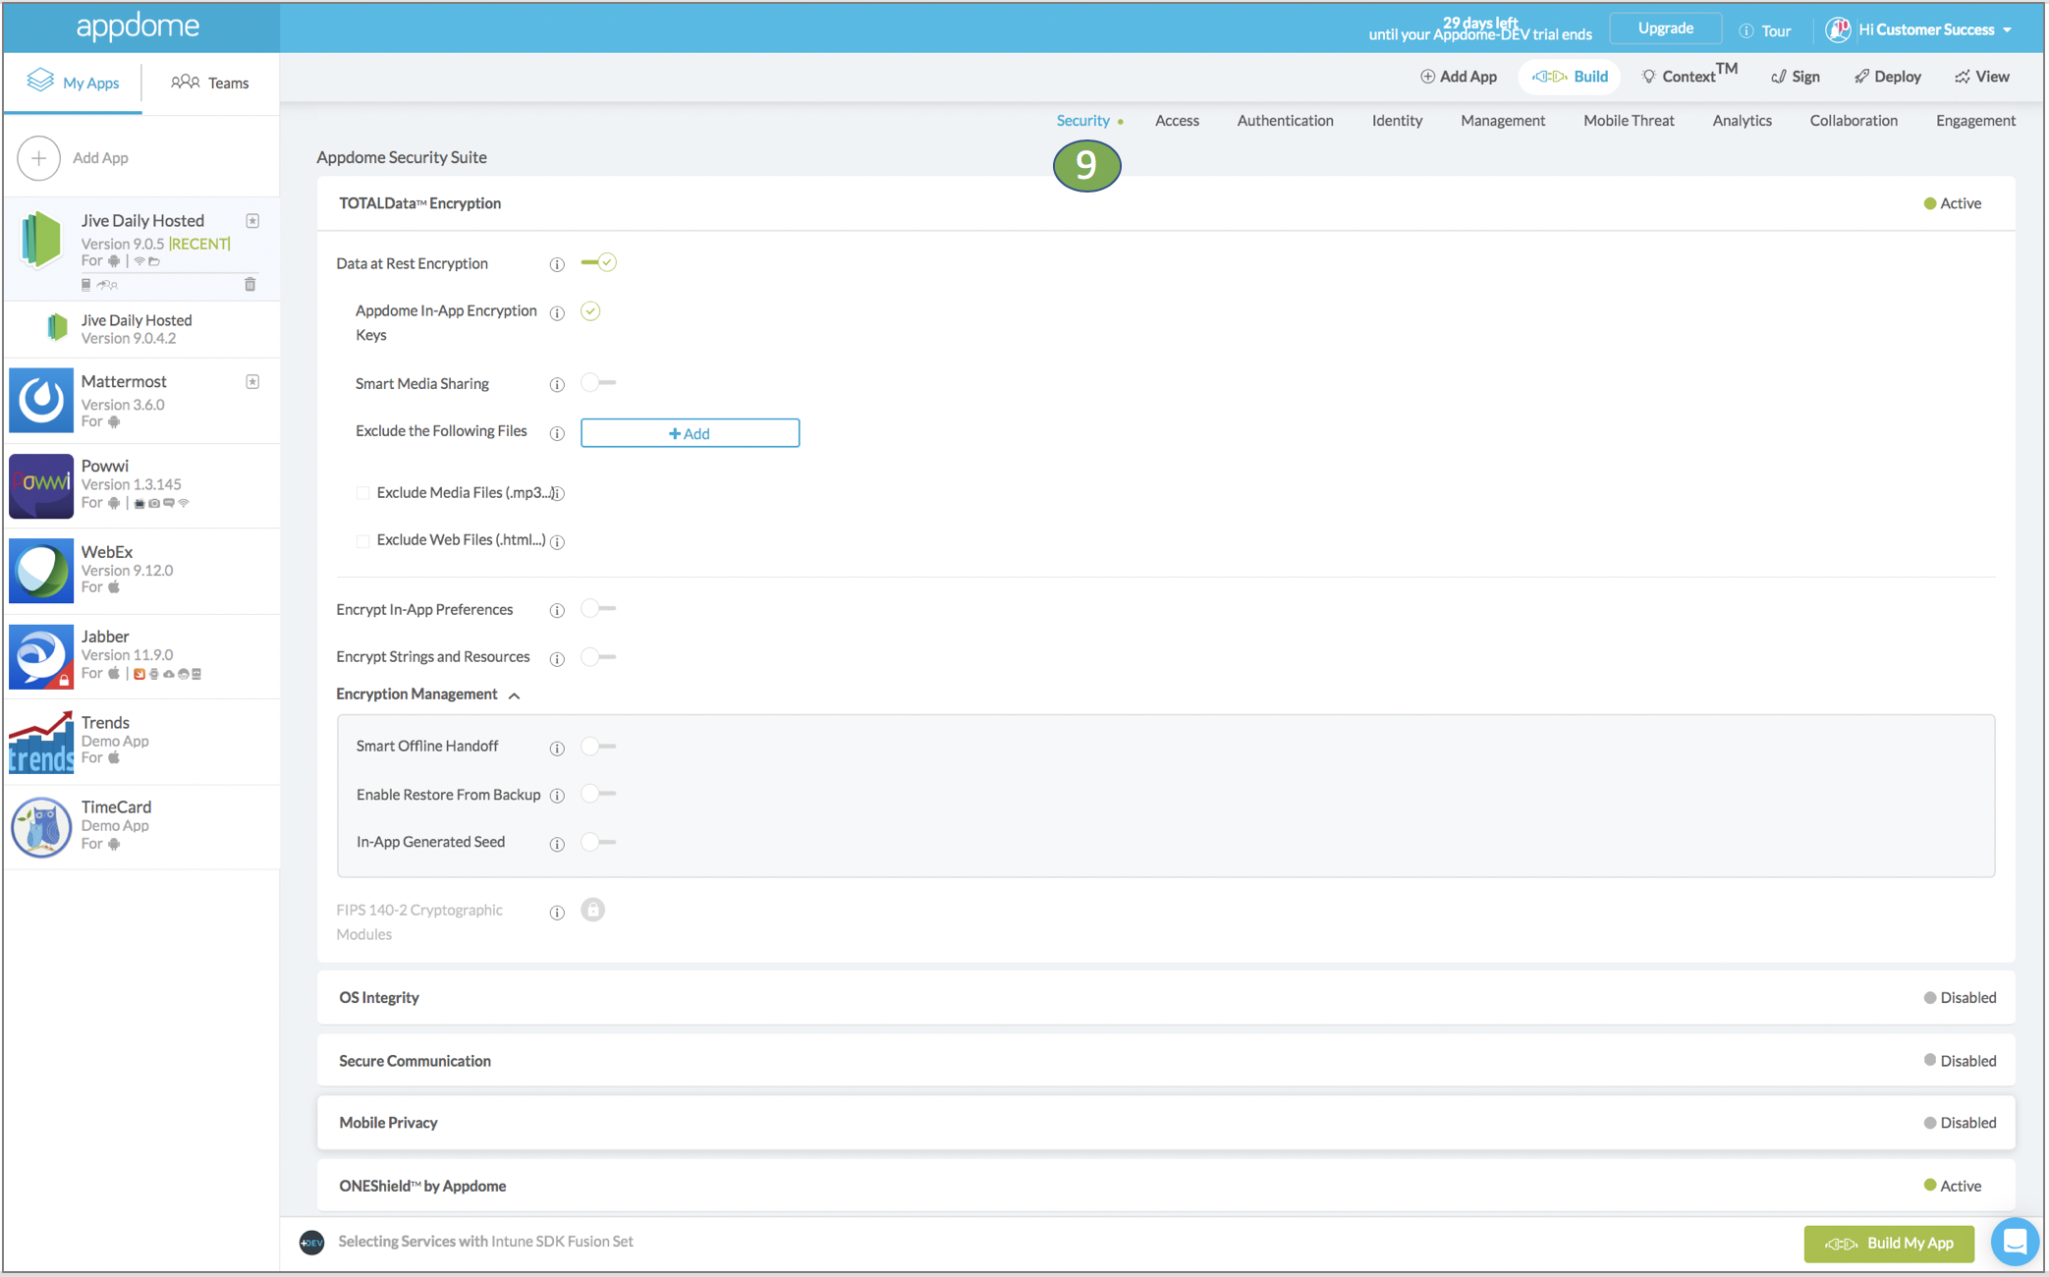Click Build My App button
Viewport: 2049px width, 1277px height.
pos(1889,1243)
